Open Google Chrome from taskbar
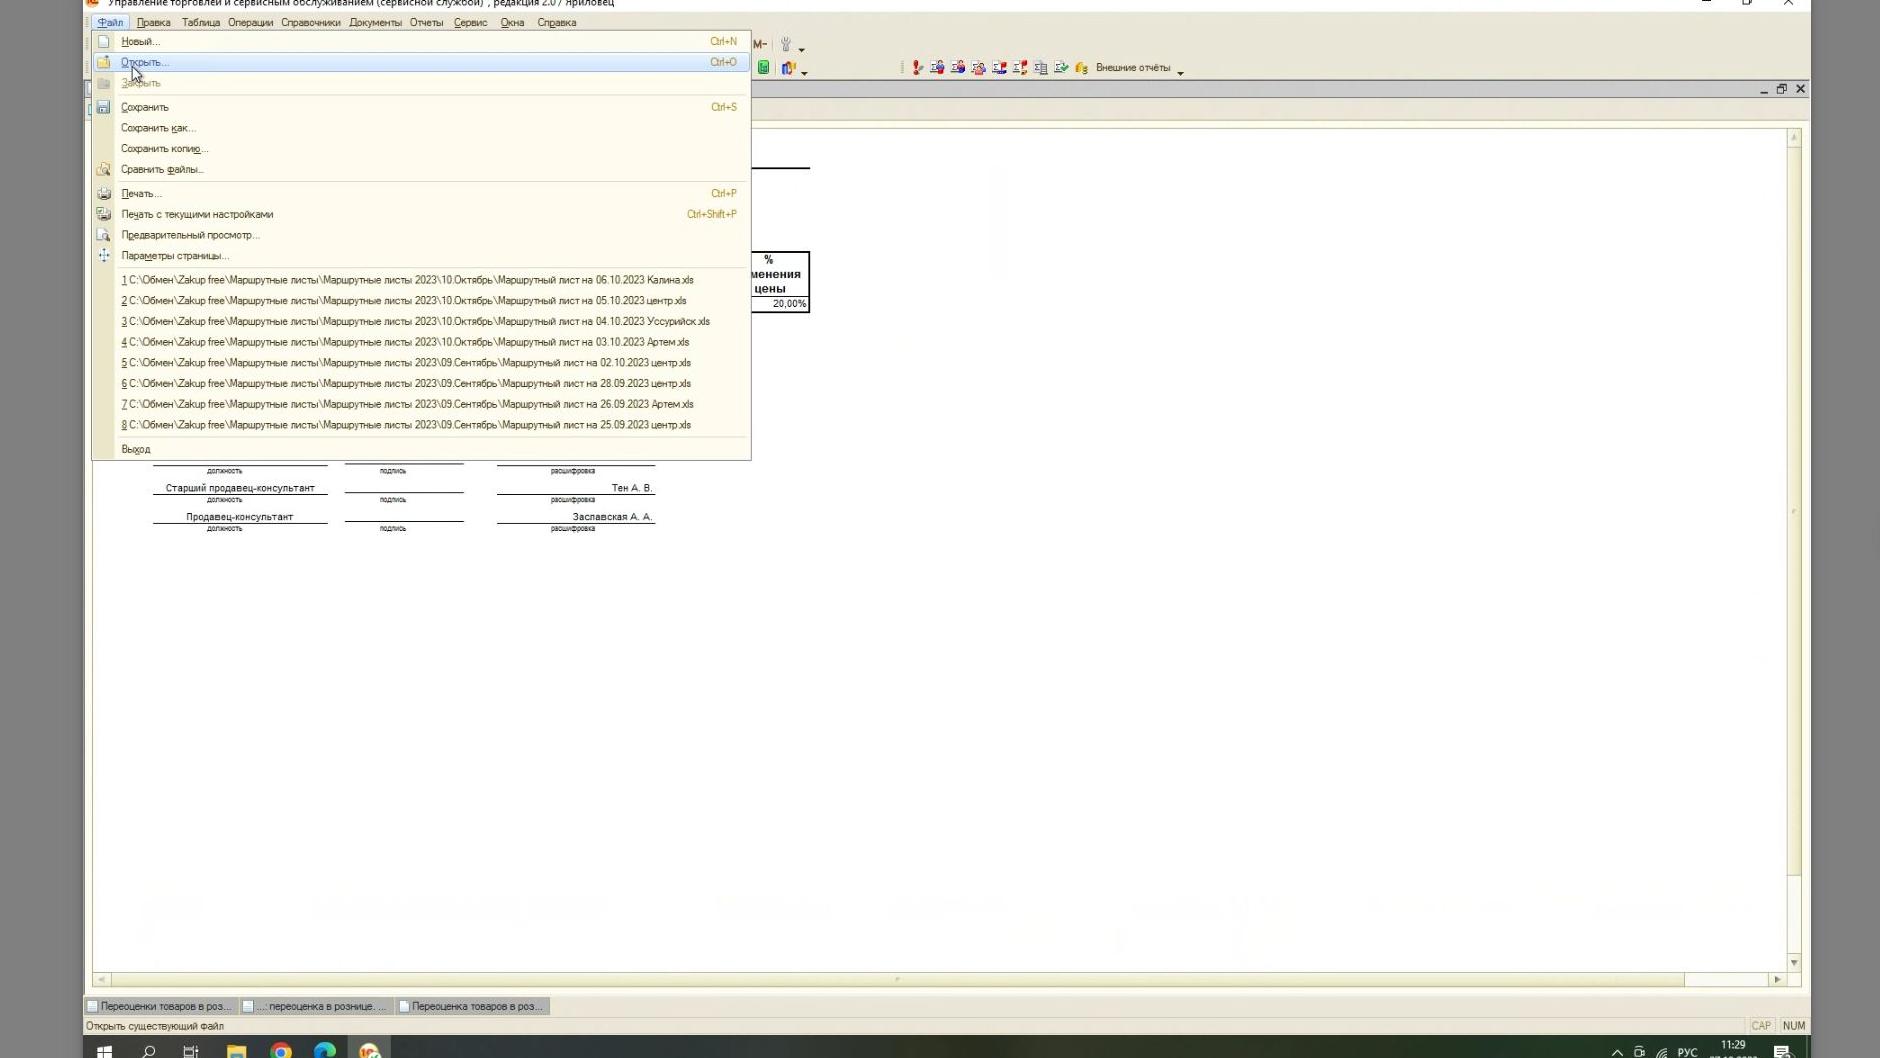1880x1058 pixels. [281, 1050]
